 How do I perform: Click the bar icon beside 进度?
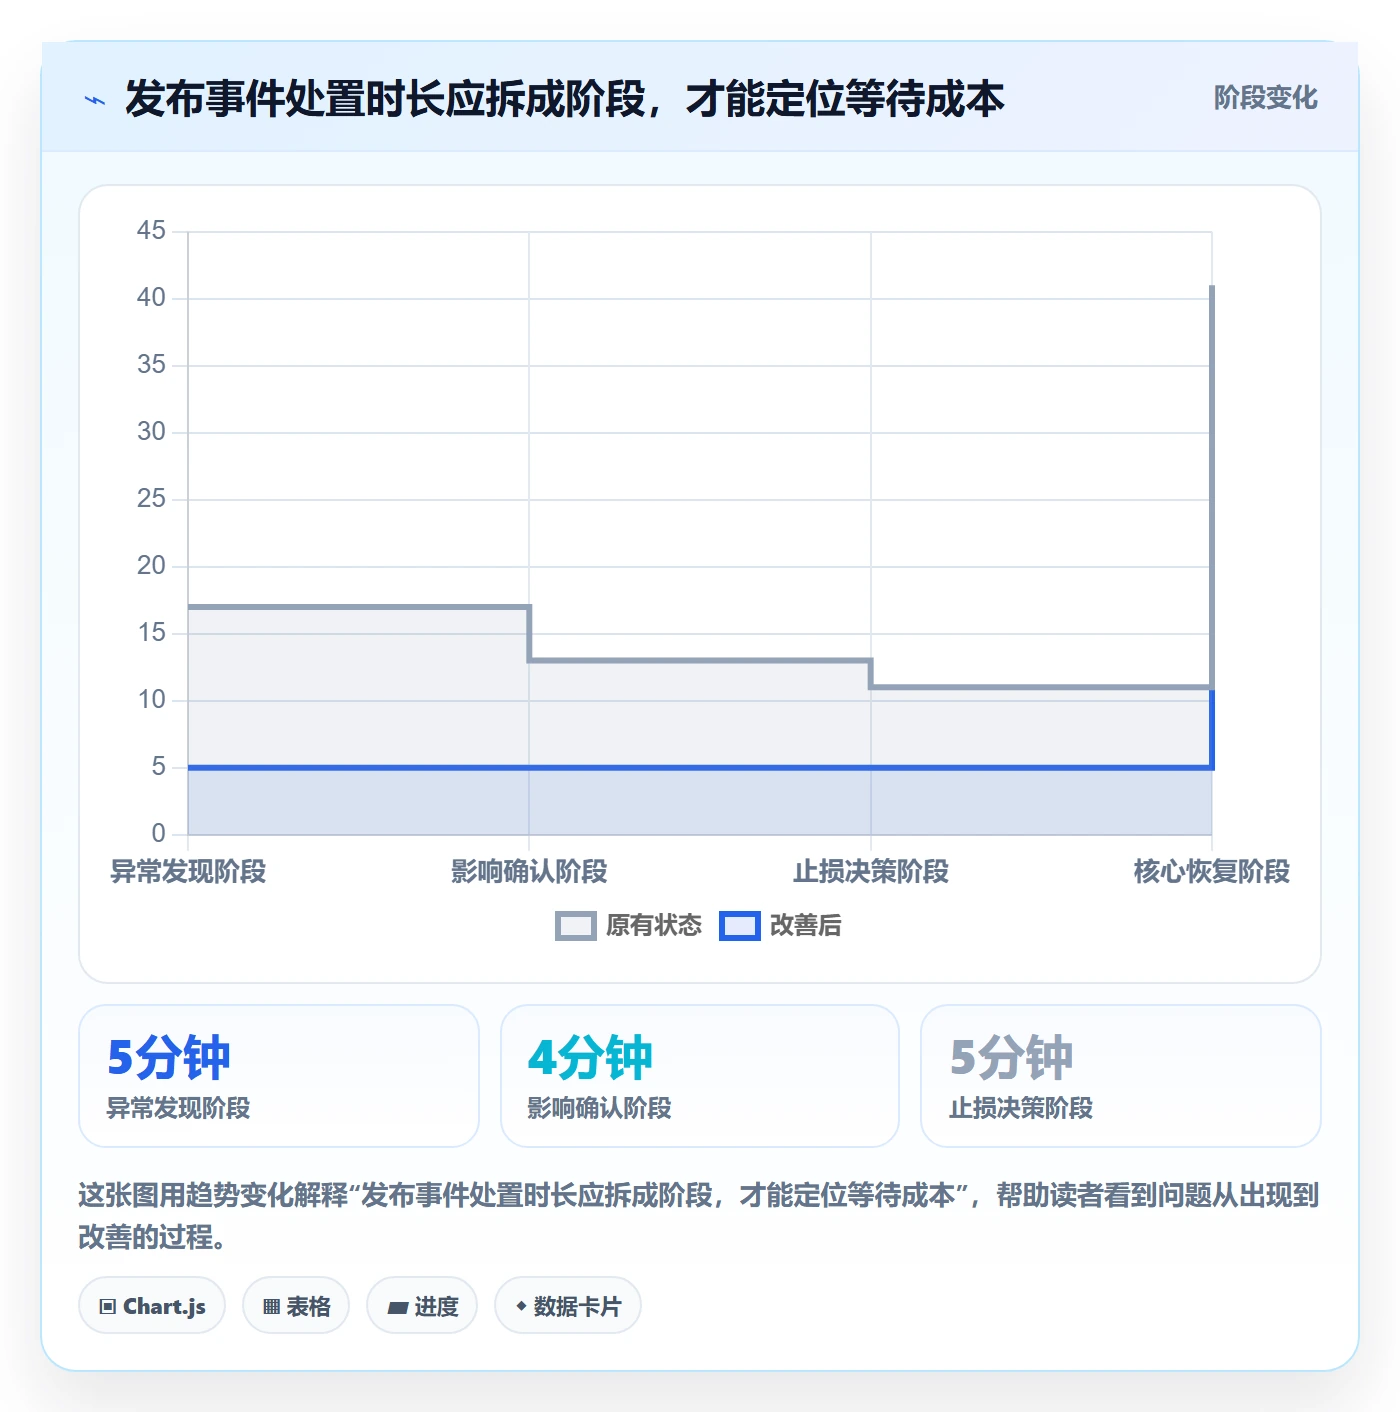(x=398, y=1307)
